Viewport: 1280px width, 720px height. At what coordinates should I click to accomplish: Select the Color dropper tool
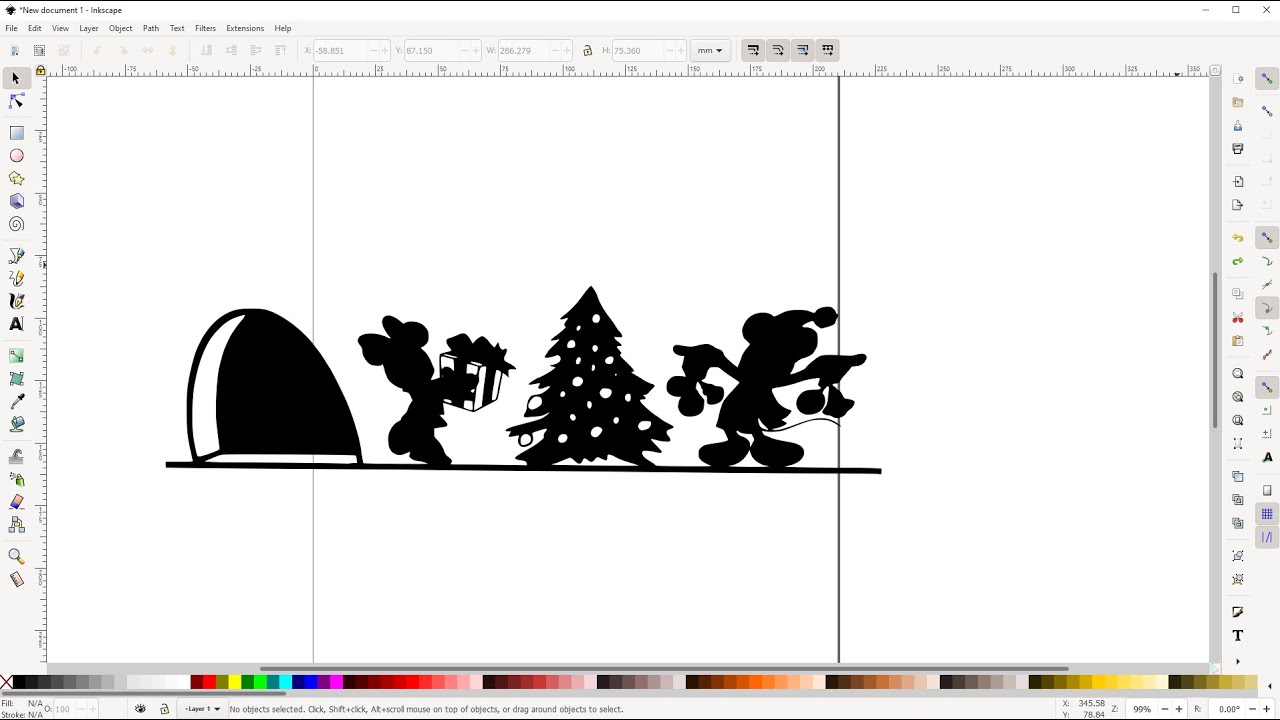pyautogui.click(x=16, y=401)
